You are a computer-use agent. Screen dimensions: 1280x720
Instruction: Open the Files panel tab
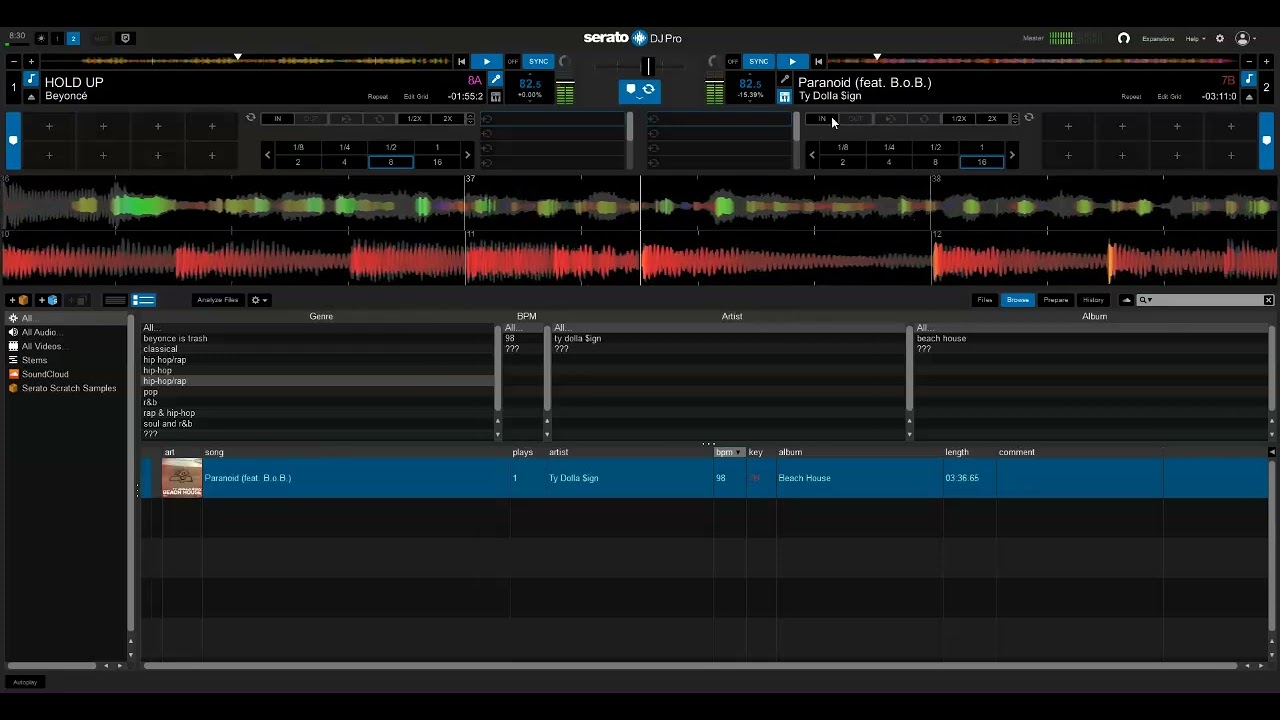coord(985,300)
